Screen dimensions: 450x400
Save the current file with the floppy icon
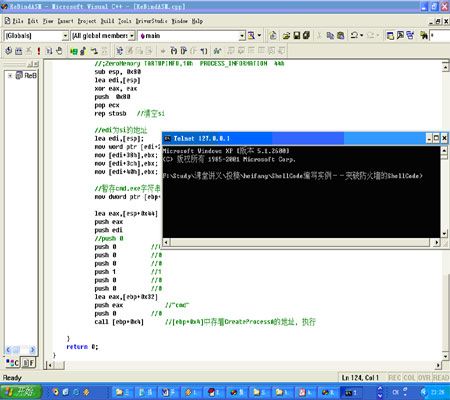tap(297, 35)
